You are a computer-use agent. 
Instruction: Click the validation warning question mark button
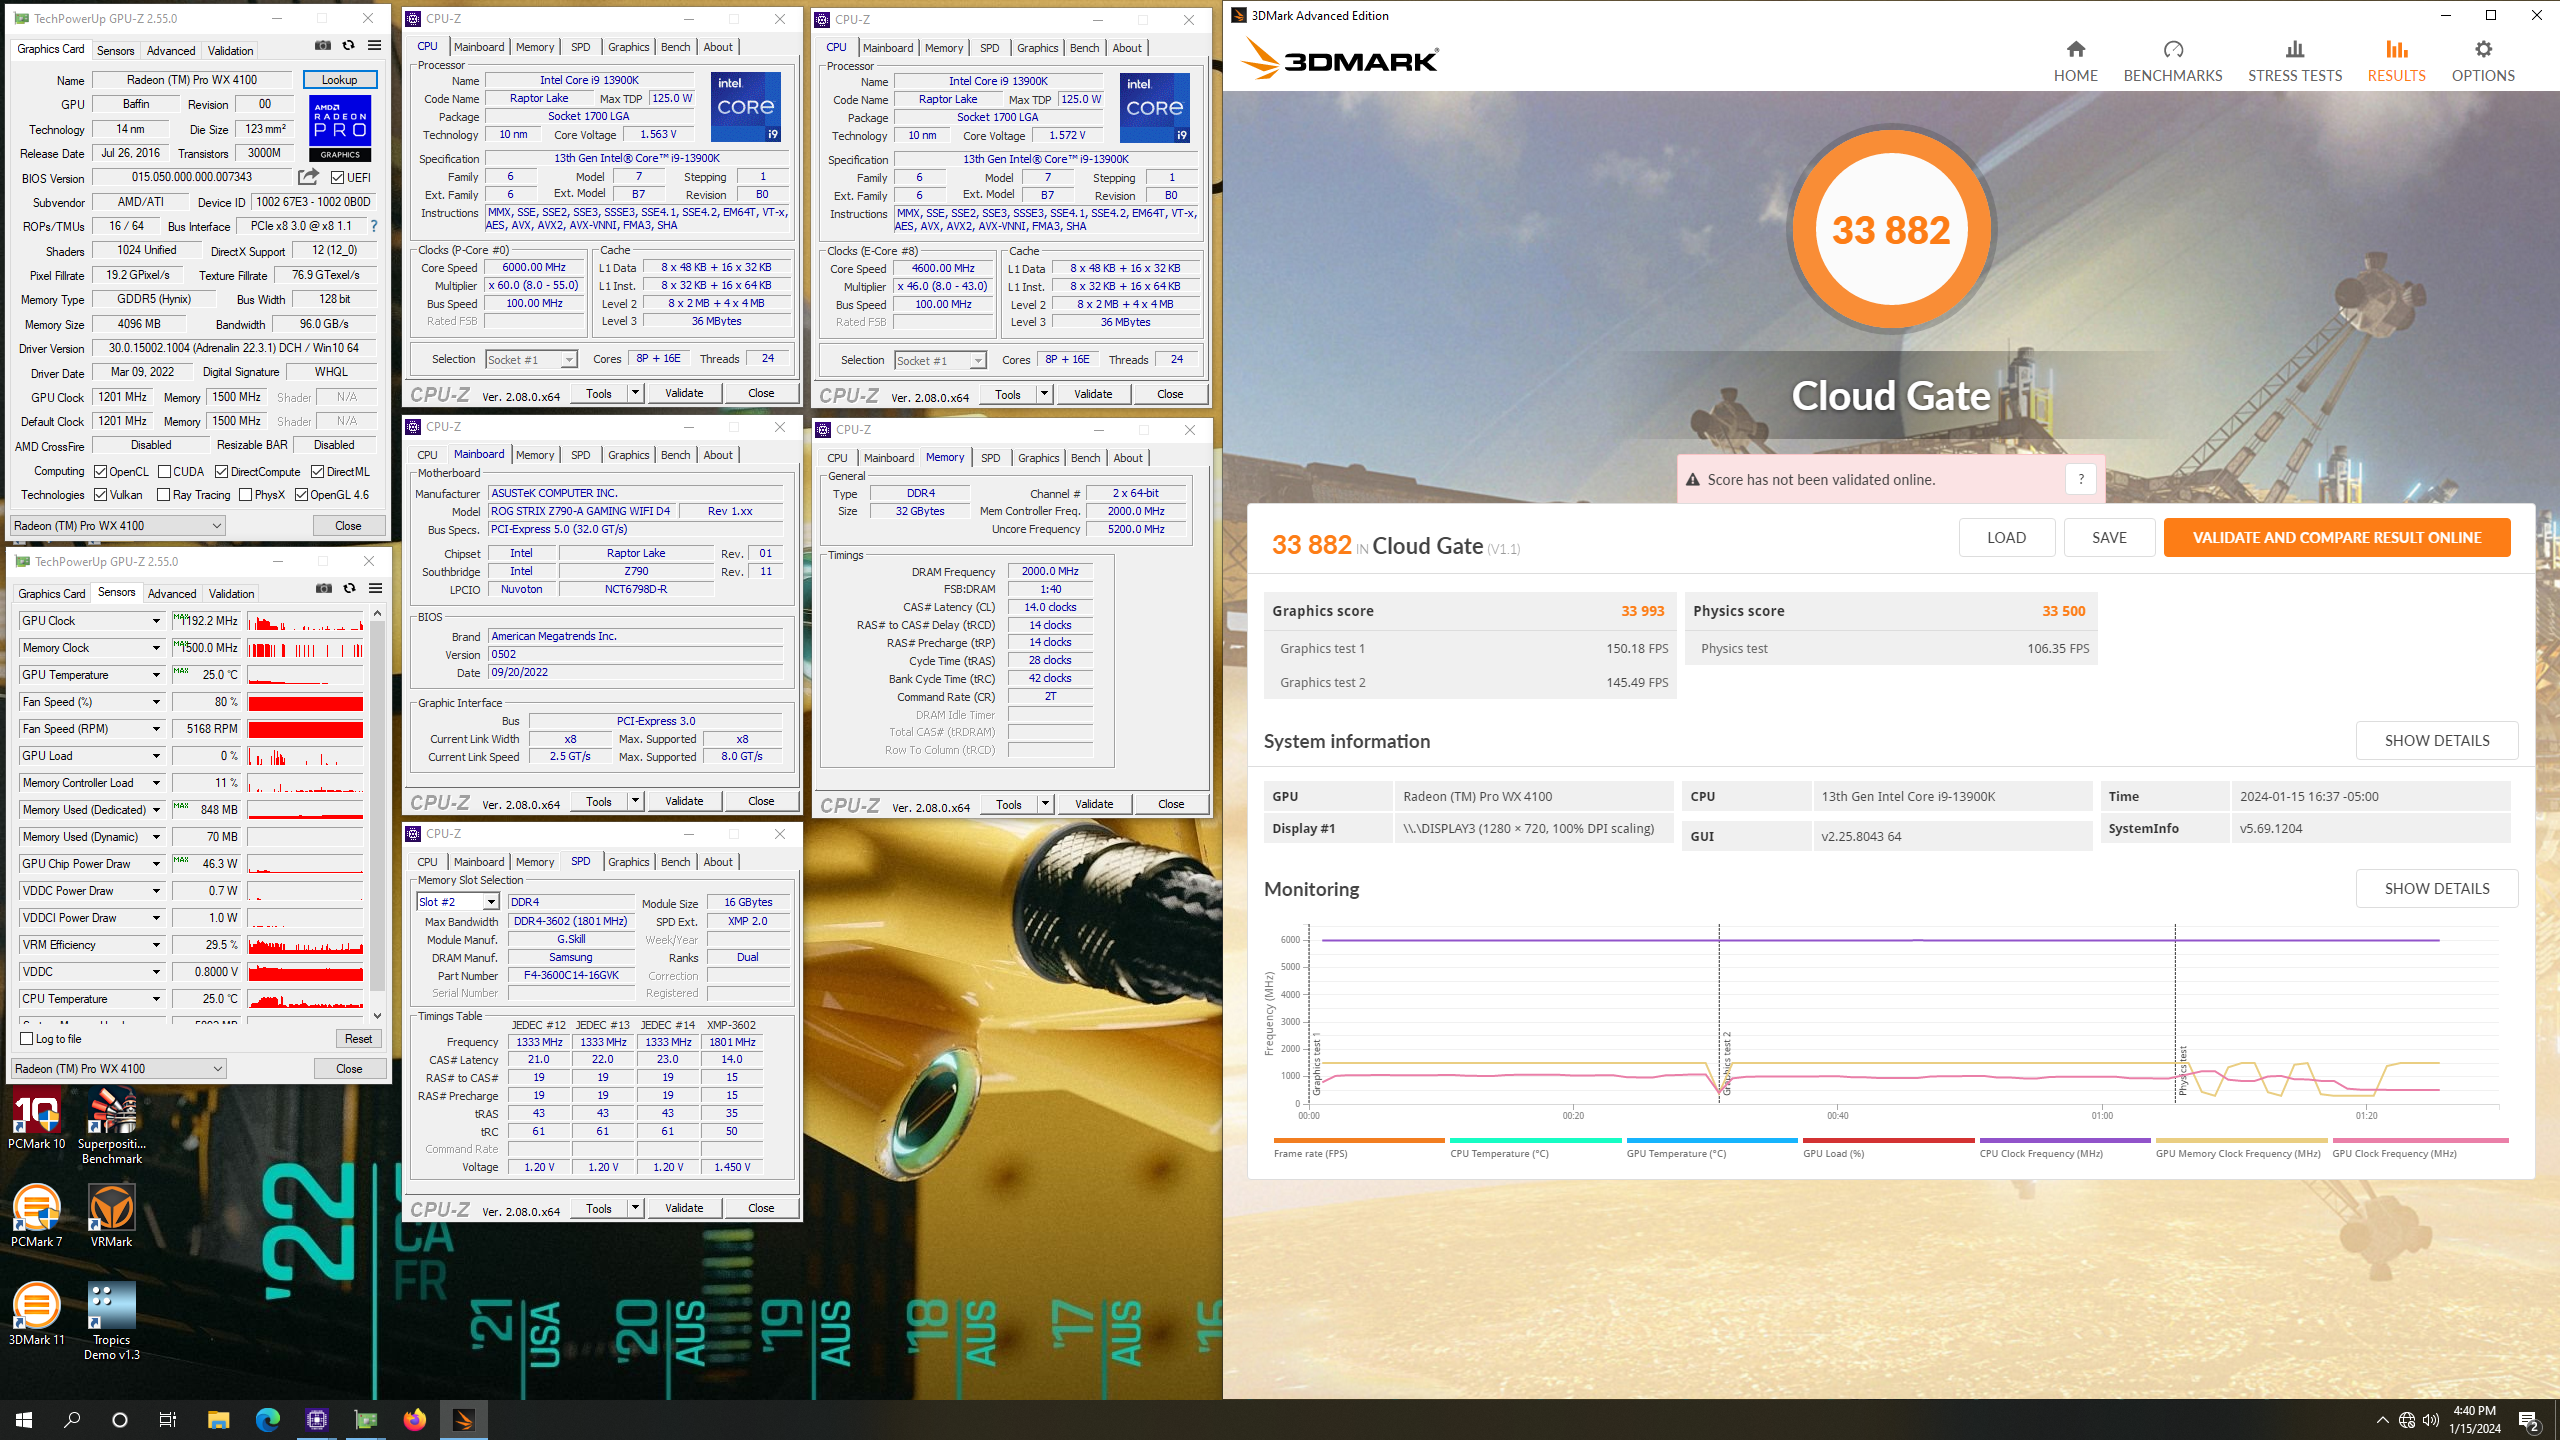tap(2080, 479)
